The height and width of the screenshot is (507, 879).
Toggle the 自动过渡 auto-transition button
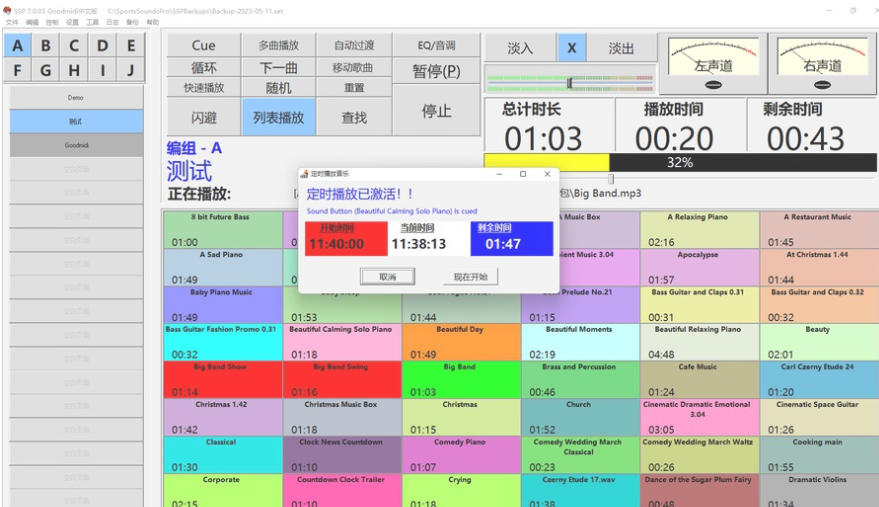pyautogui.click(x=354, y=45)
